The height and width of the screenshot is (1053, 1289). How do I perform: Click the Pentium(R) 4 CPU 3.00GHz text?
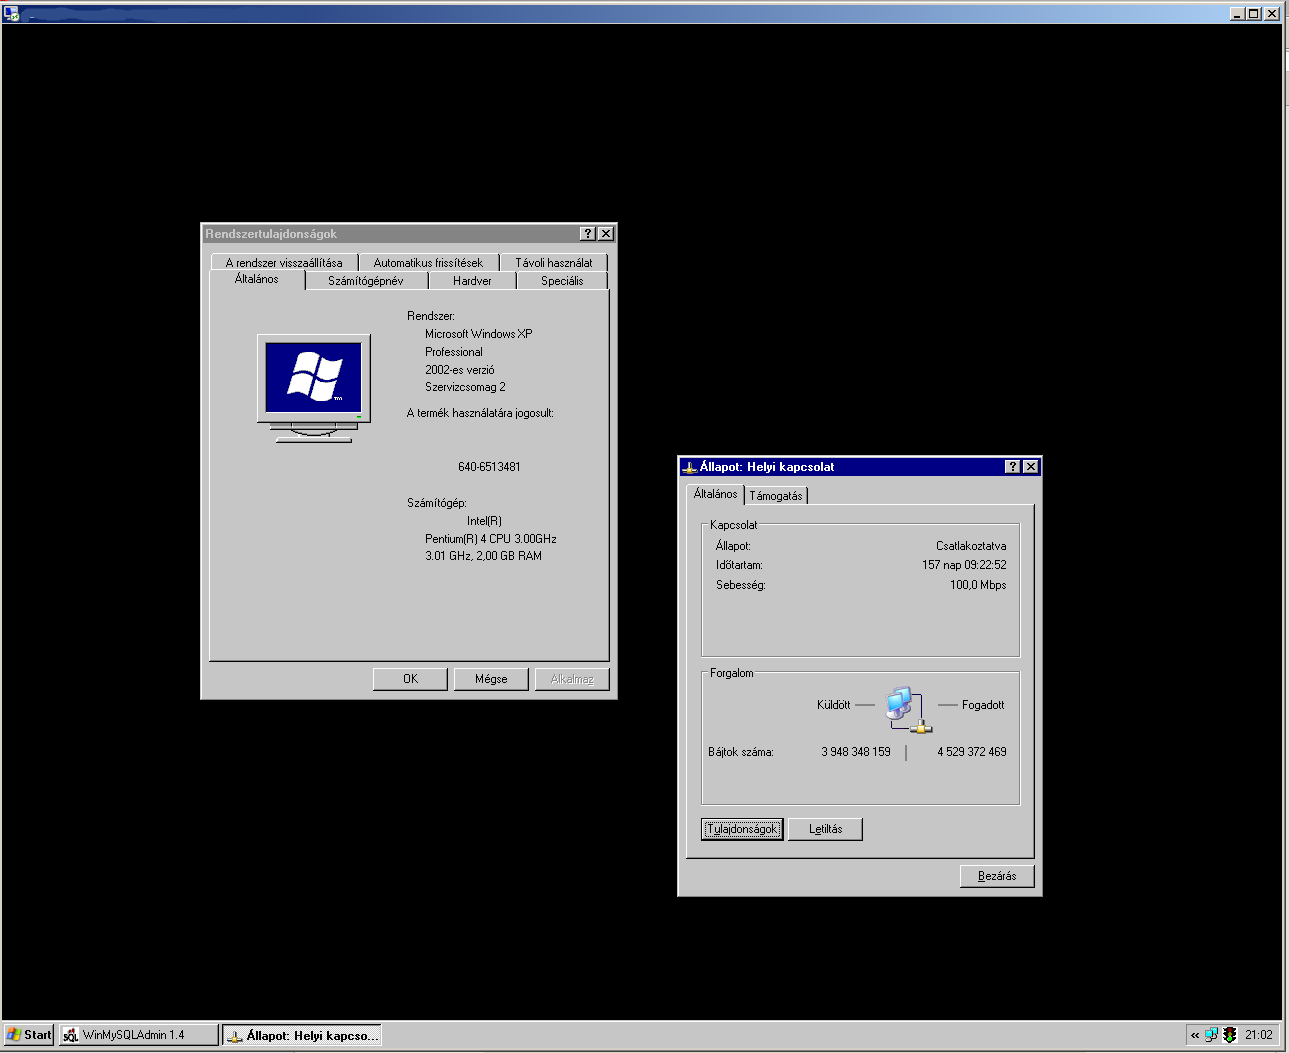pyautogui.click(x=490, y=539)
